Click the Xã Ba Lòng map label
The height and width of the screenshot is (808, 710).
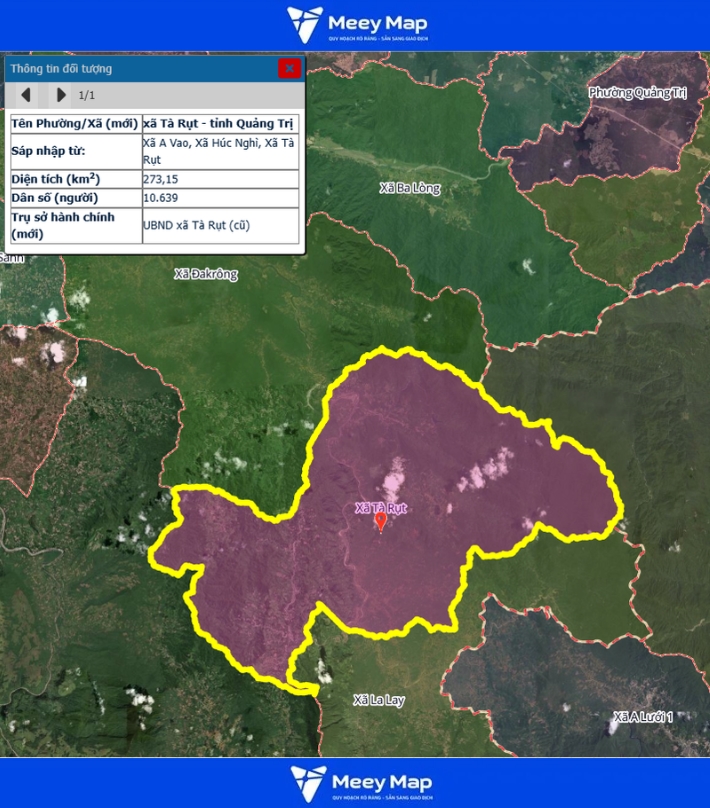(410, 188)
